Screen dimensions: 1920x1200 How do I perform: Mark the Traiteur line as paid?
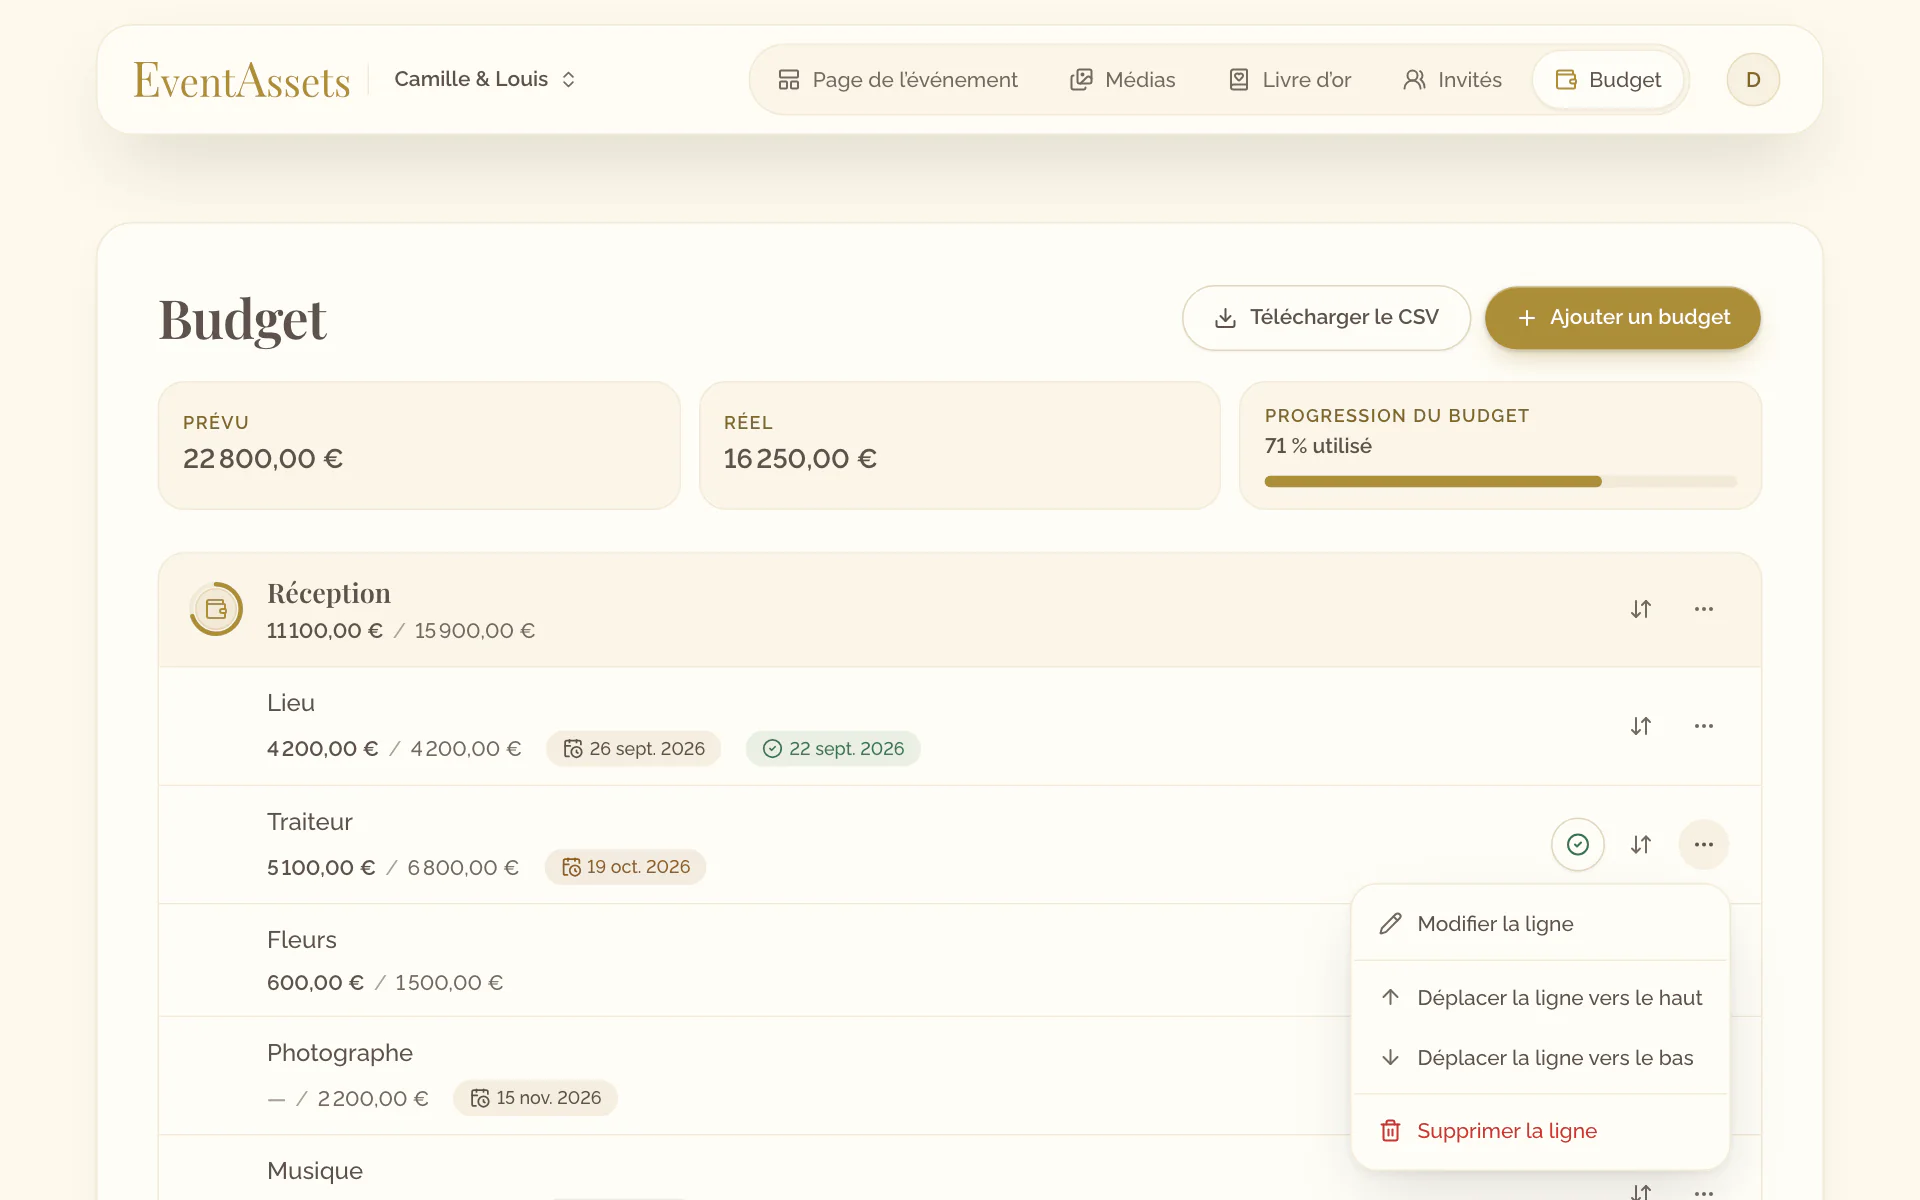(1578, 845)
